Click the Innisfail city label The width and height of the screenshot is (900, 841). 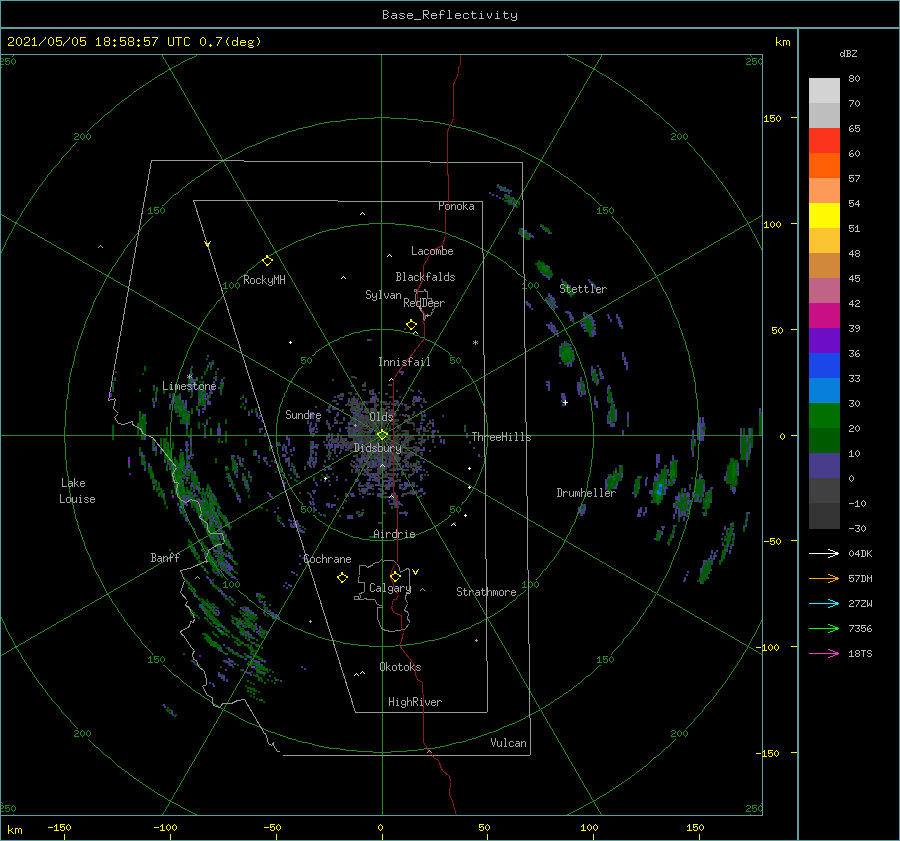405,362
